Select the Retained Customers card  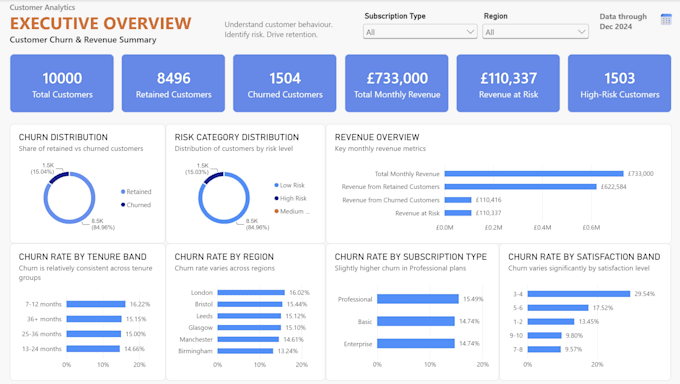[173, 83]
